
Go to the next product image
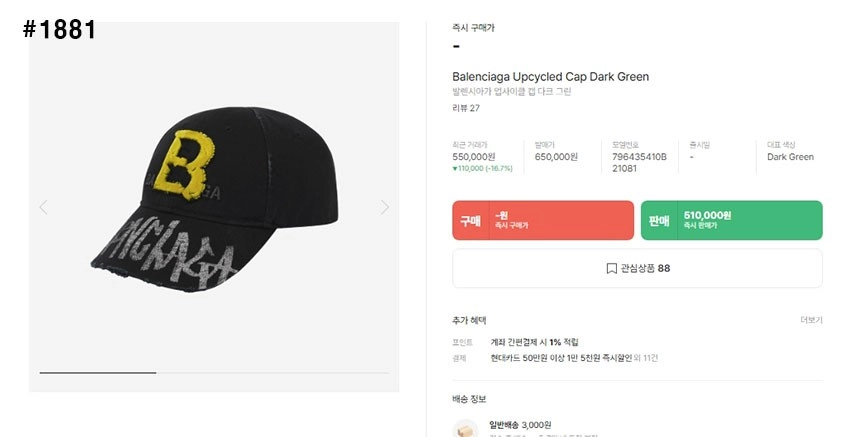point(385,207)
